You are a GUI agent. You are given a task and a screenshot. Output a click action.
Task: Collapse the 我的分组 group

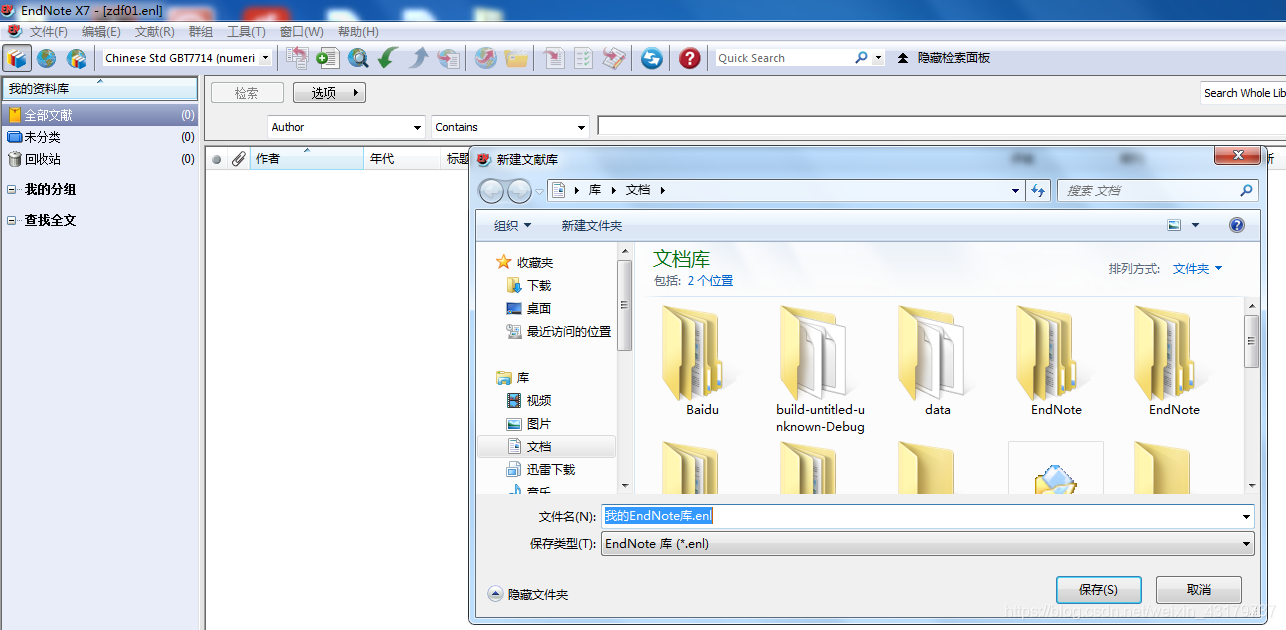point(12,189)
